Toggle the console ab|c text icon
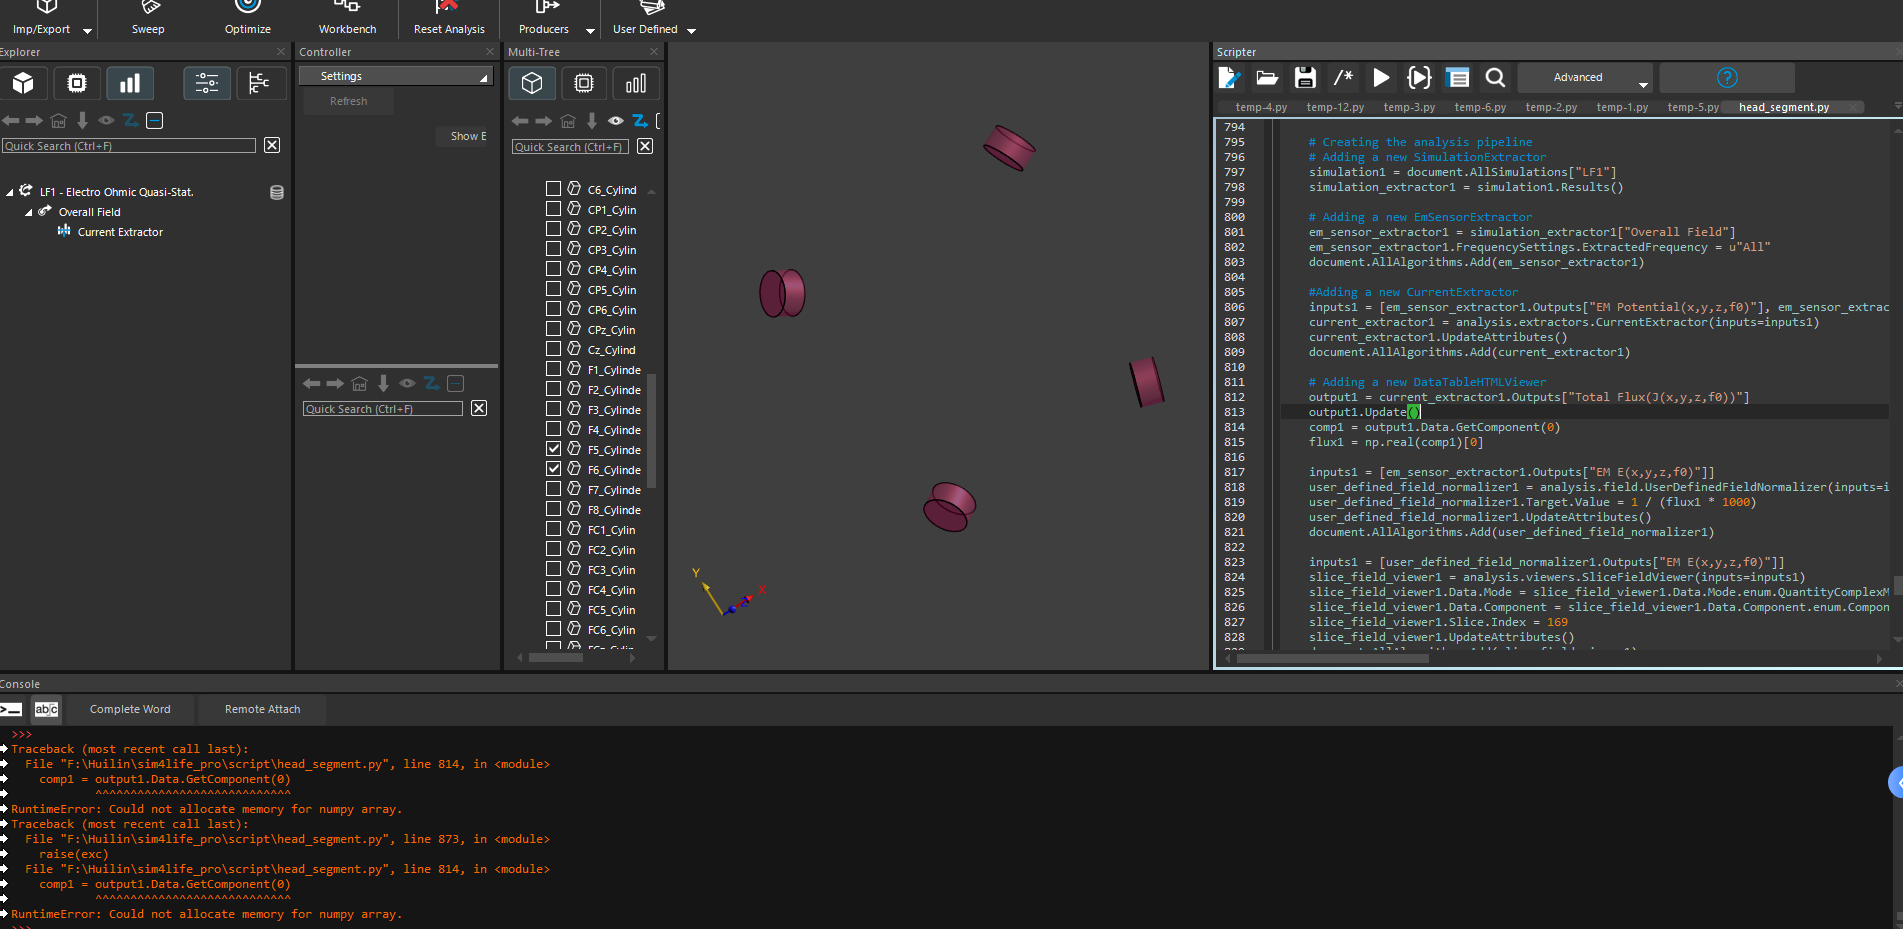The image size is (1903, 929). click(46, 709)
